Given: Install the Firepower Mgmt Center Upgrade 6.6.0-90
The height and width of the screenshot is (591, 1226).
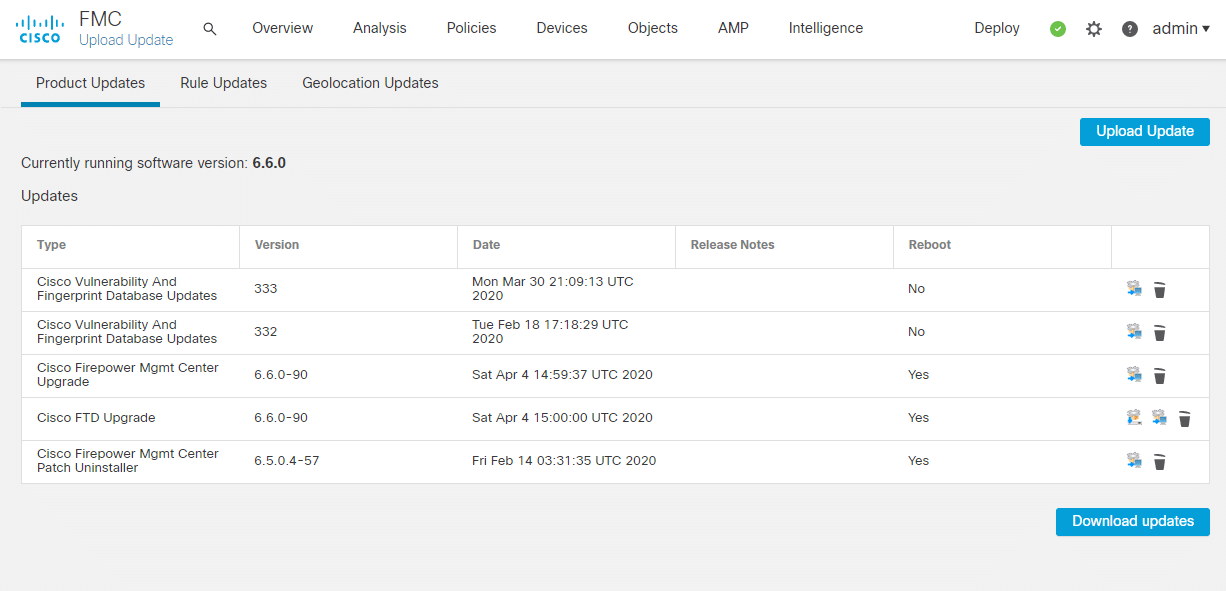Looking at the screenshot, I should point(1134,375).
